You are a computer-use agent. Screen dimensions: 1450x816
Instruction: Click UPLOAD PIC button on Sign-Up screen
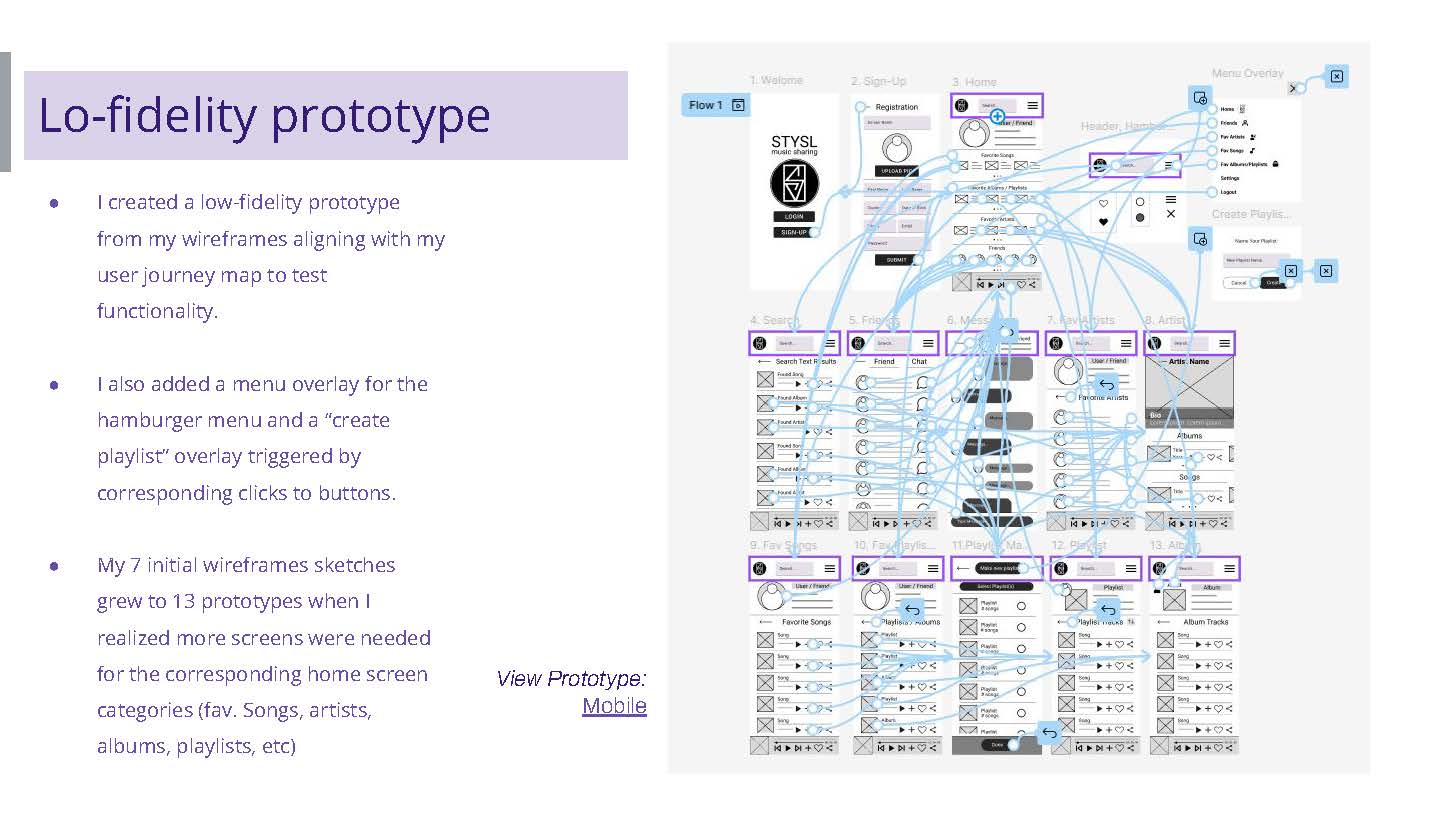[897, 171]
